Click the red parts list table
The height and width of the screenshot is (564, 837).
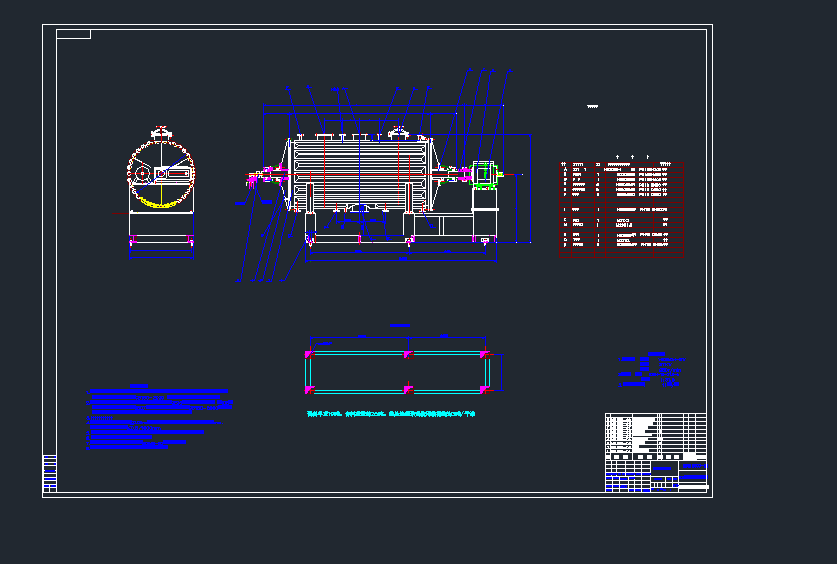point(621,207)
